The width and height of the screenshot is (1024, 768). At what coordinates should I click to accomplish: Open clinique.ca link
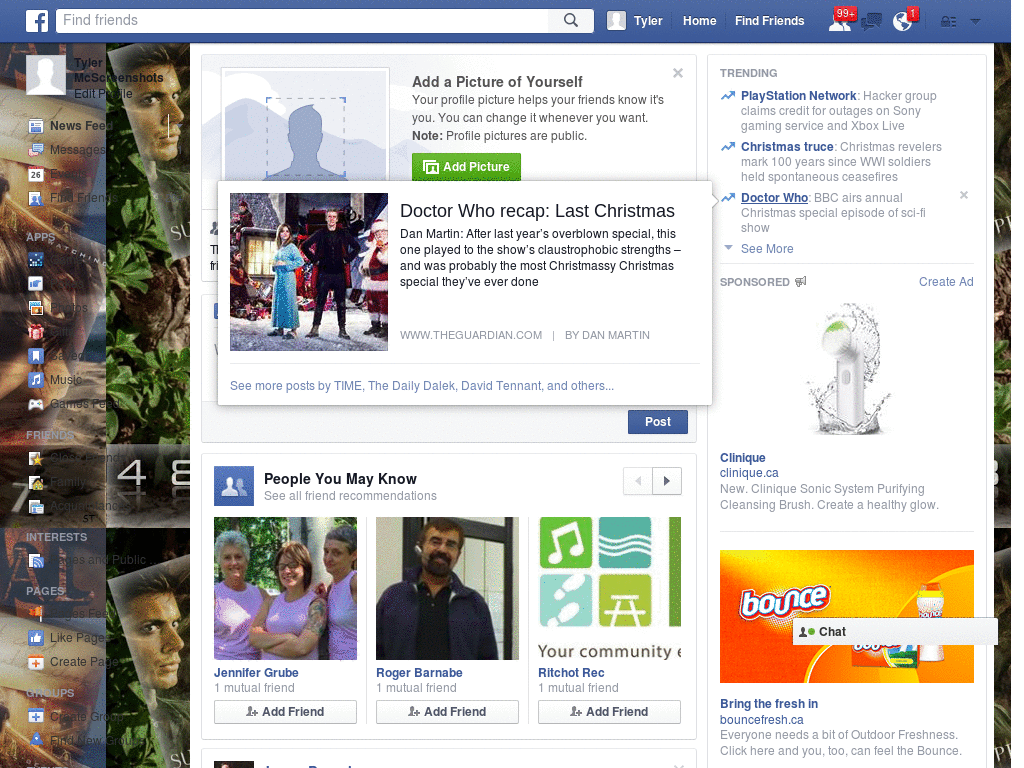coord(749,473)
